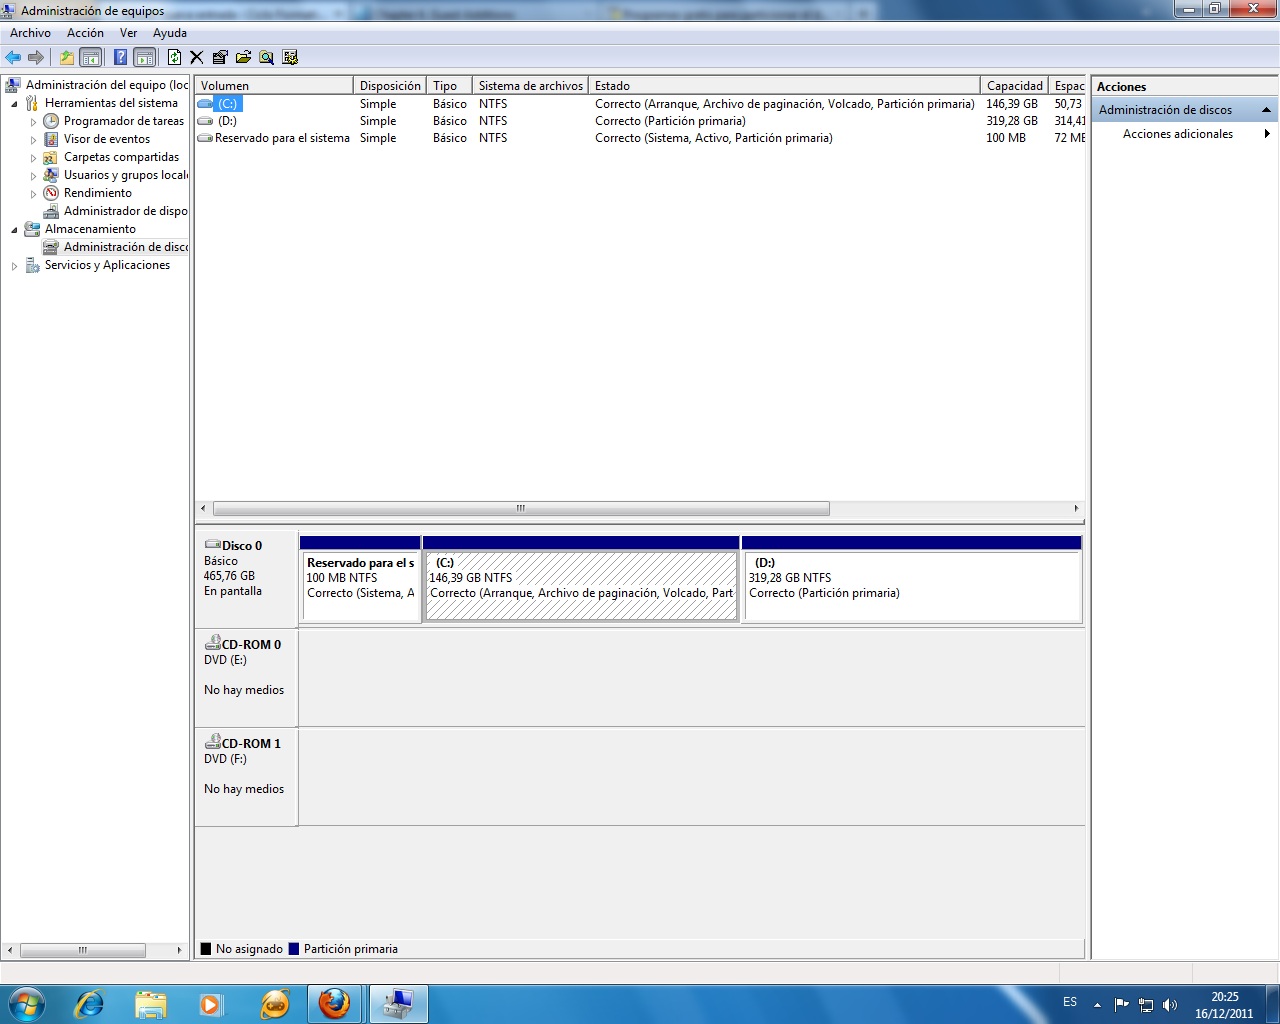Click the volume list horizontal scrollbar thumb
This screenshot has height=1024, width=1280.
click(x=520, y=509)
